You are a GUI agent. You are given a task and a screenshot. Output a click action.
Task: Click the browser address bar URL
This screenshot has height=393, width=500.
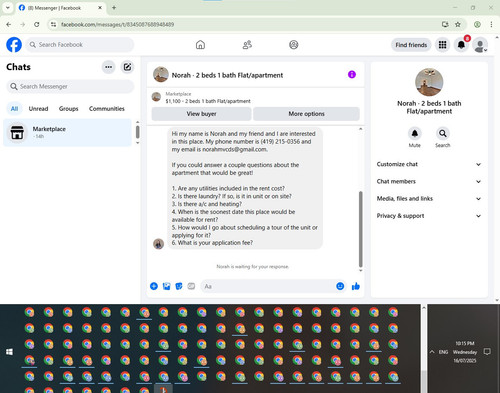117,24
